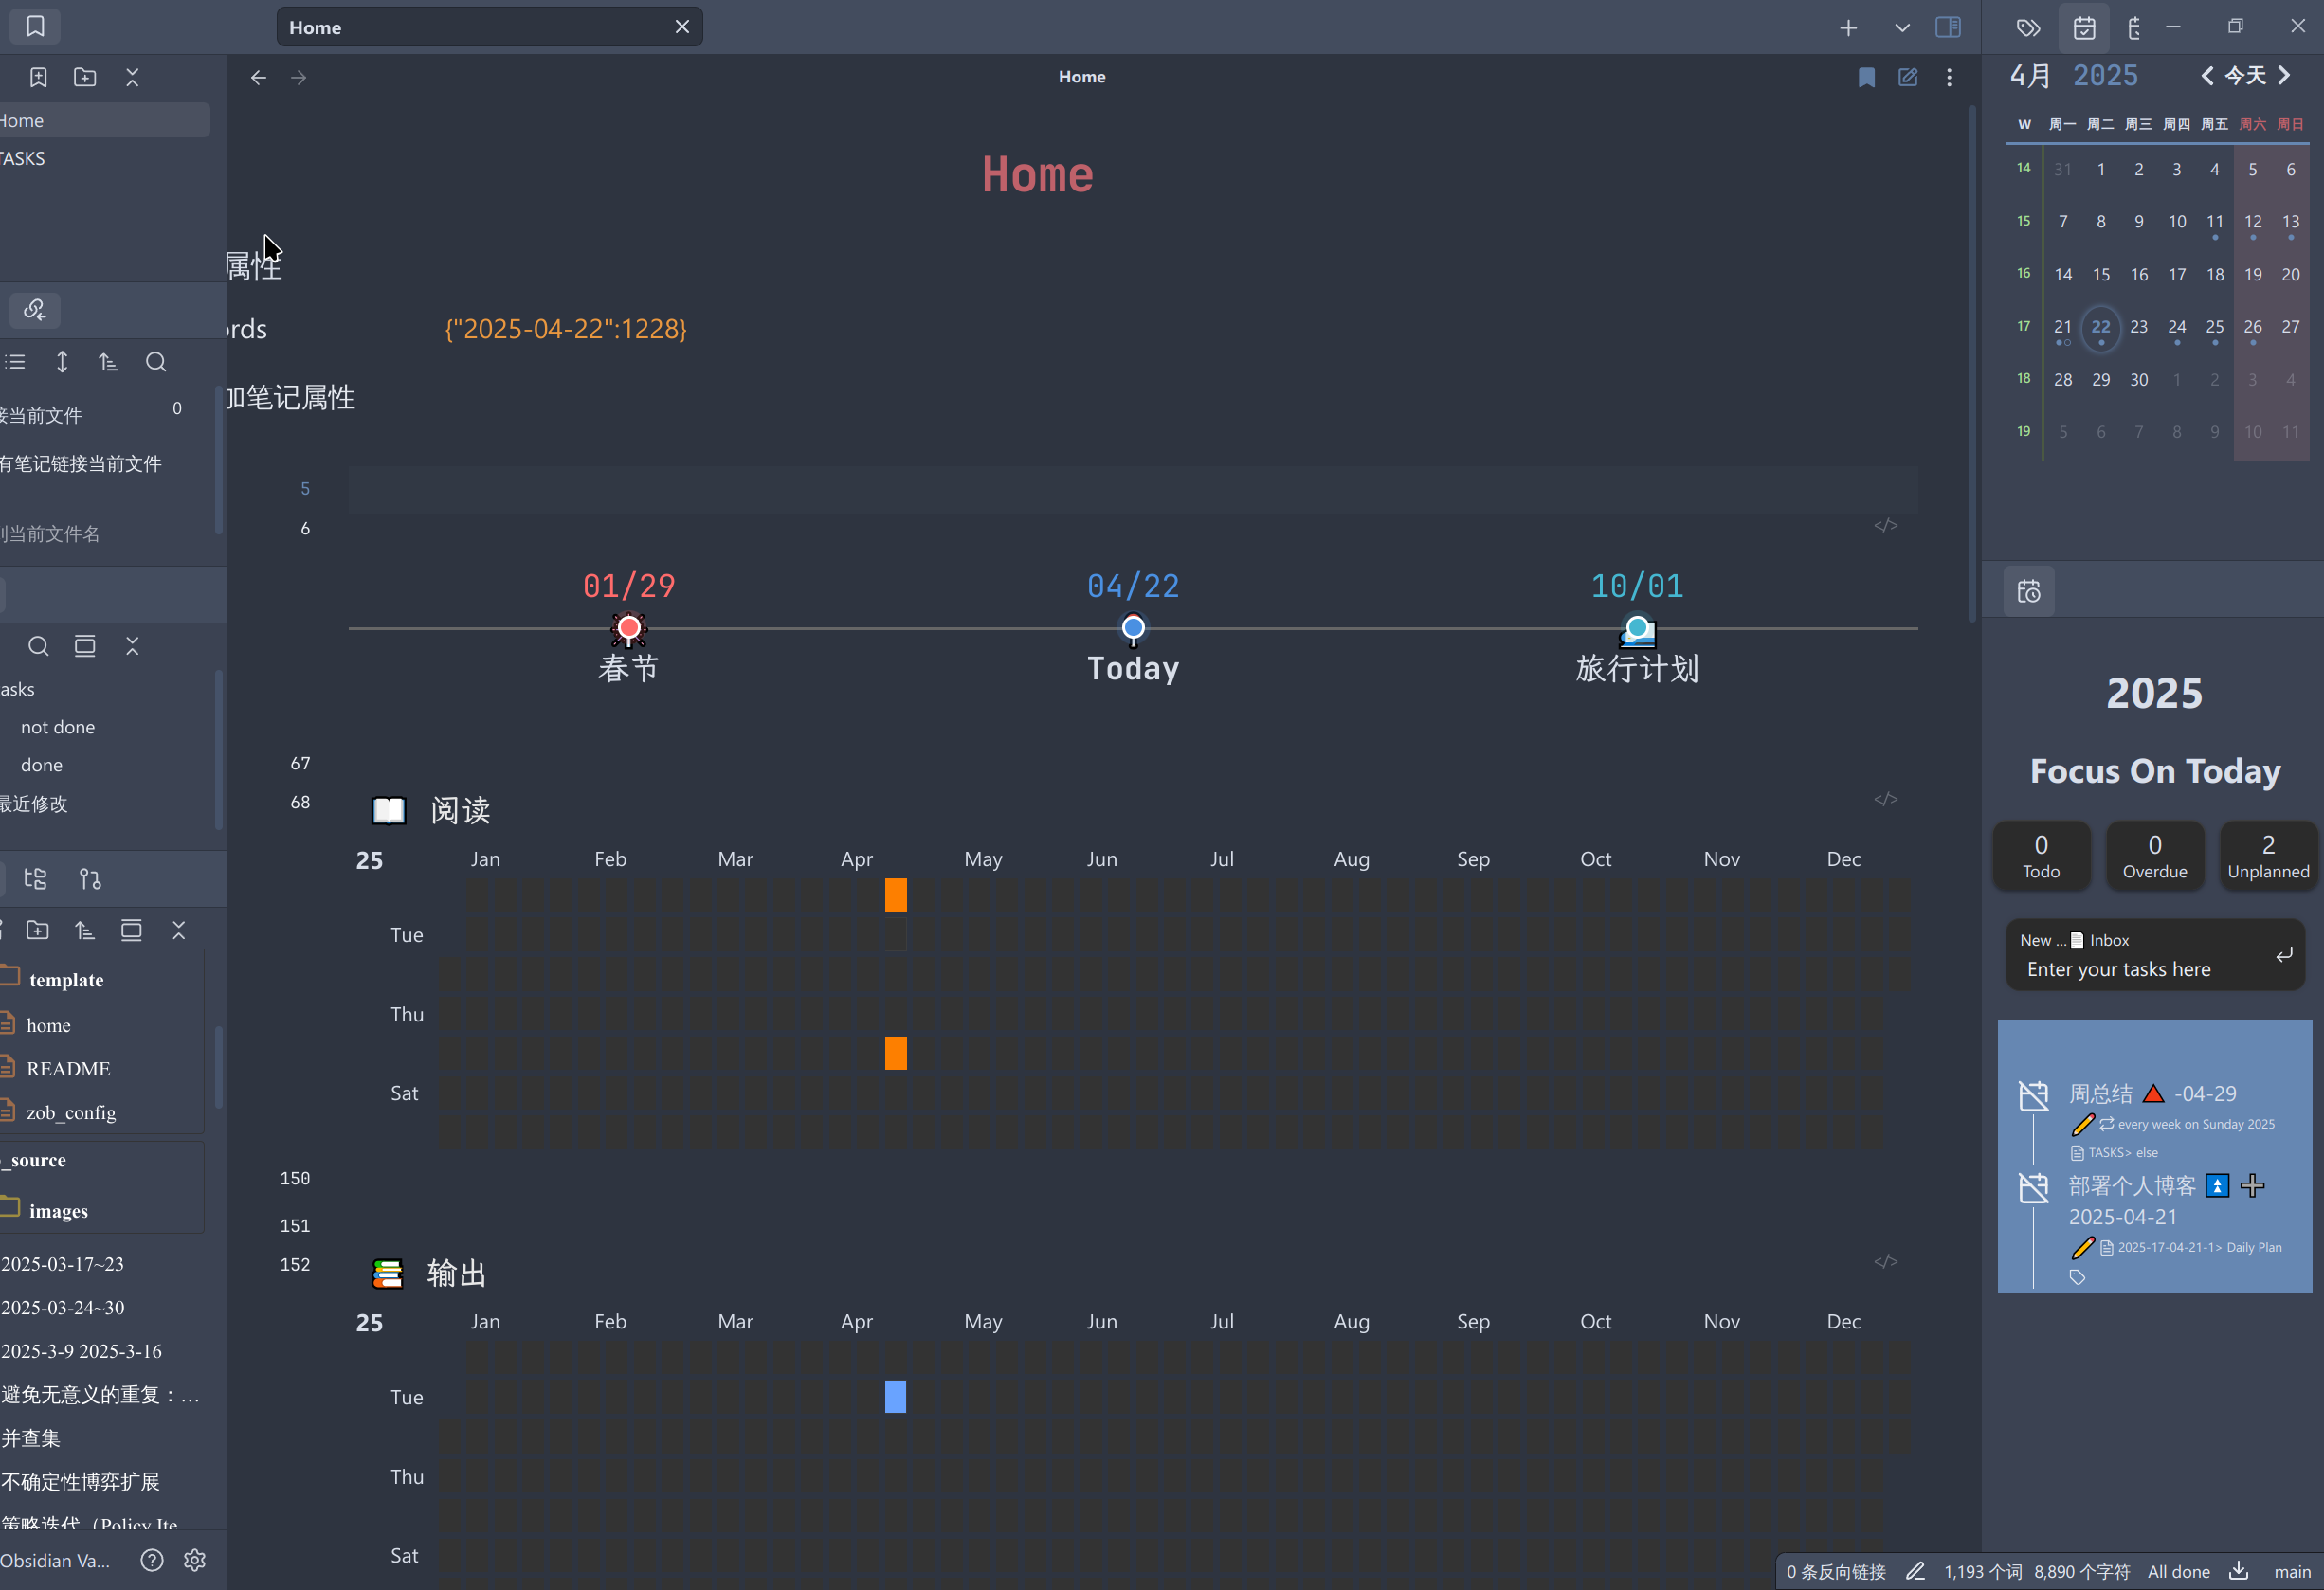This screenshot has width=2324, height=1590.
Task: Select April 25 in the calendar
Action: pyautogui.click(x=2215, y=327)
